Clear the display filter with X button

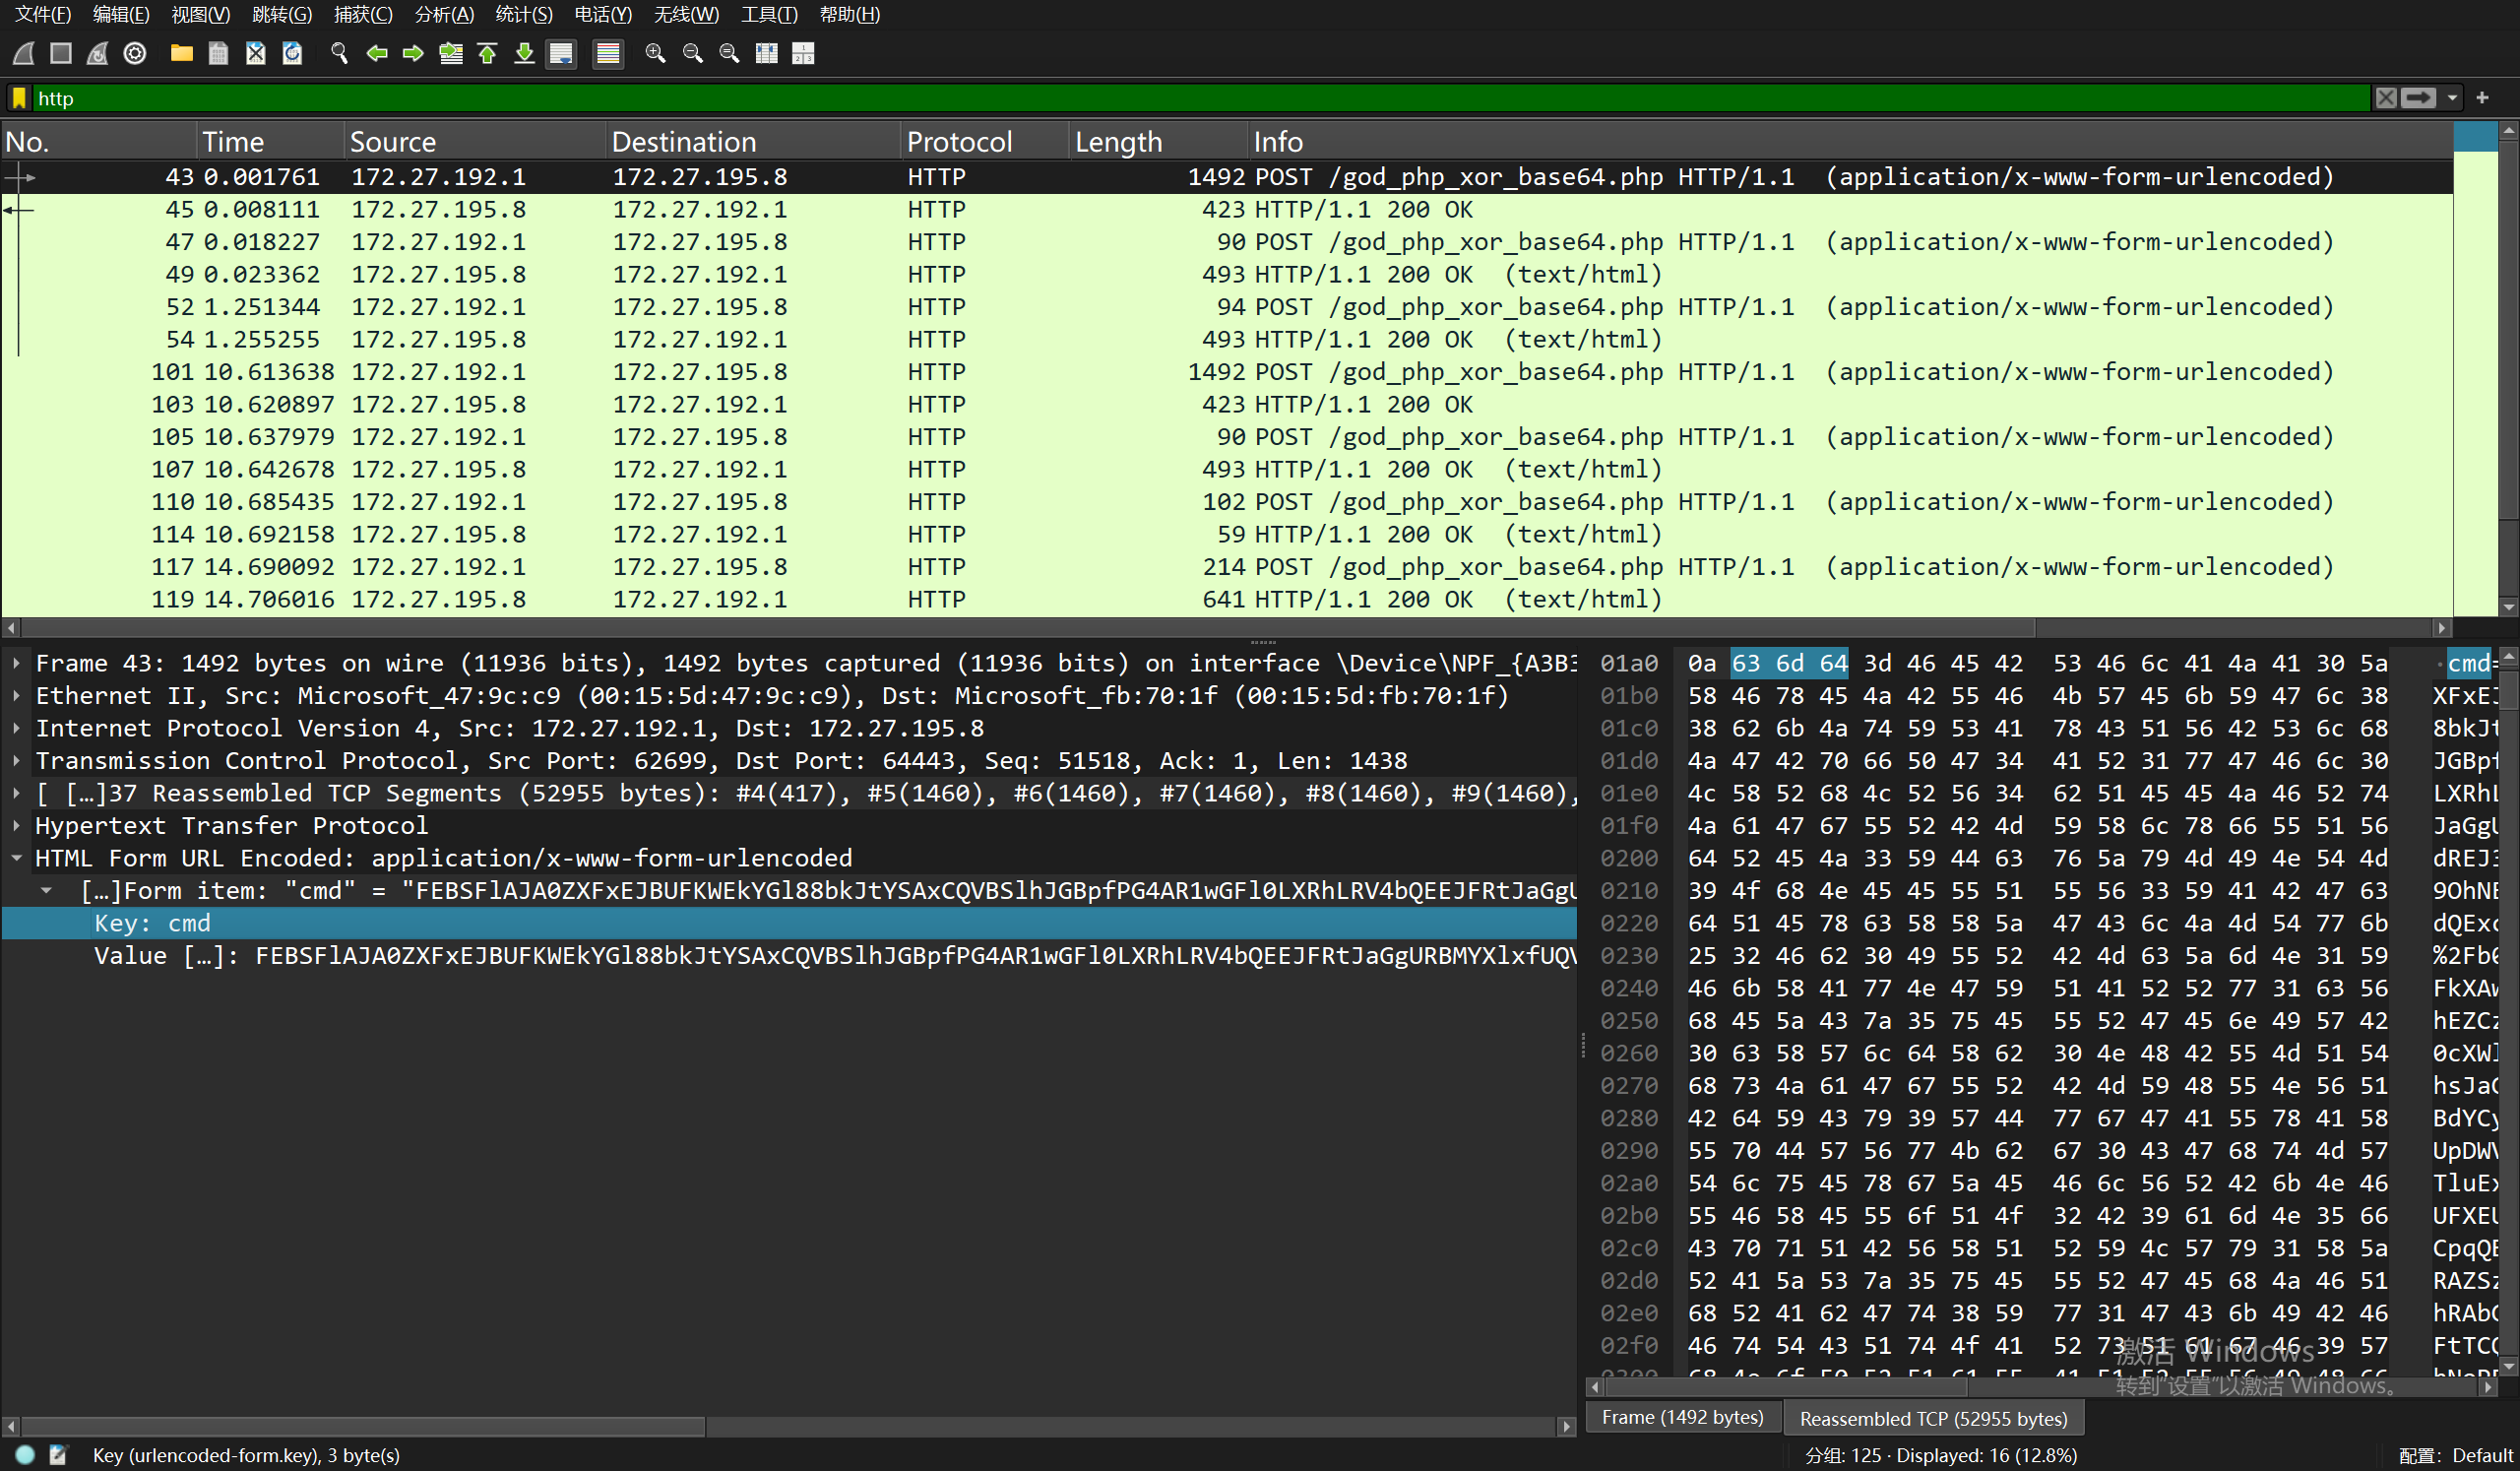[2386, 98]
